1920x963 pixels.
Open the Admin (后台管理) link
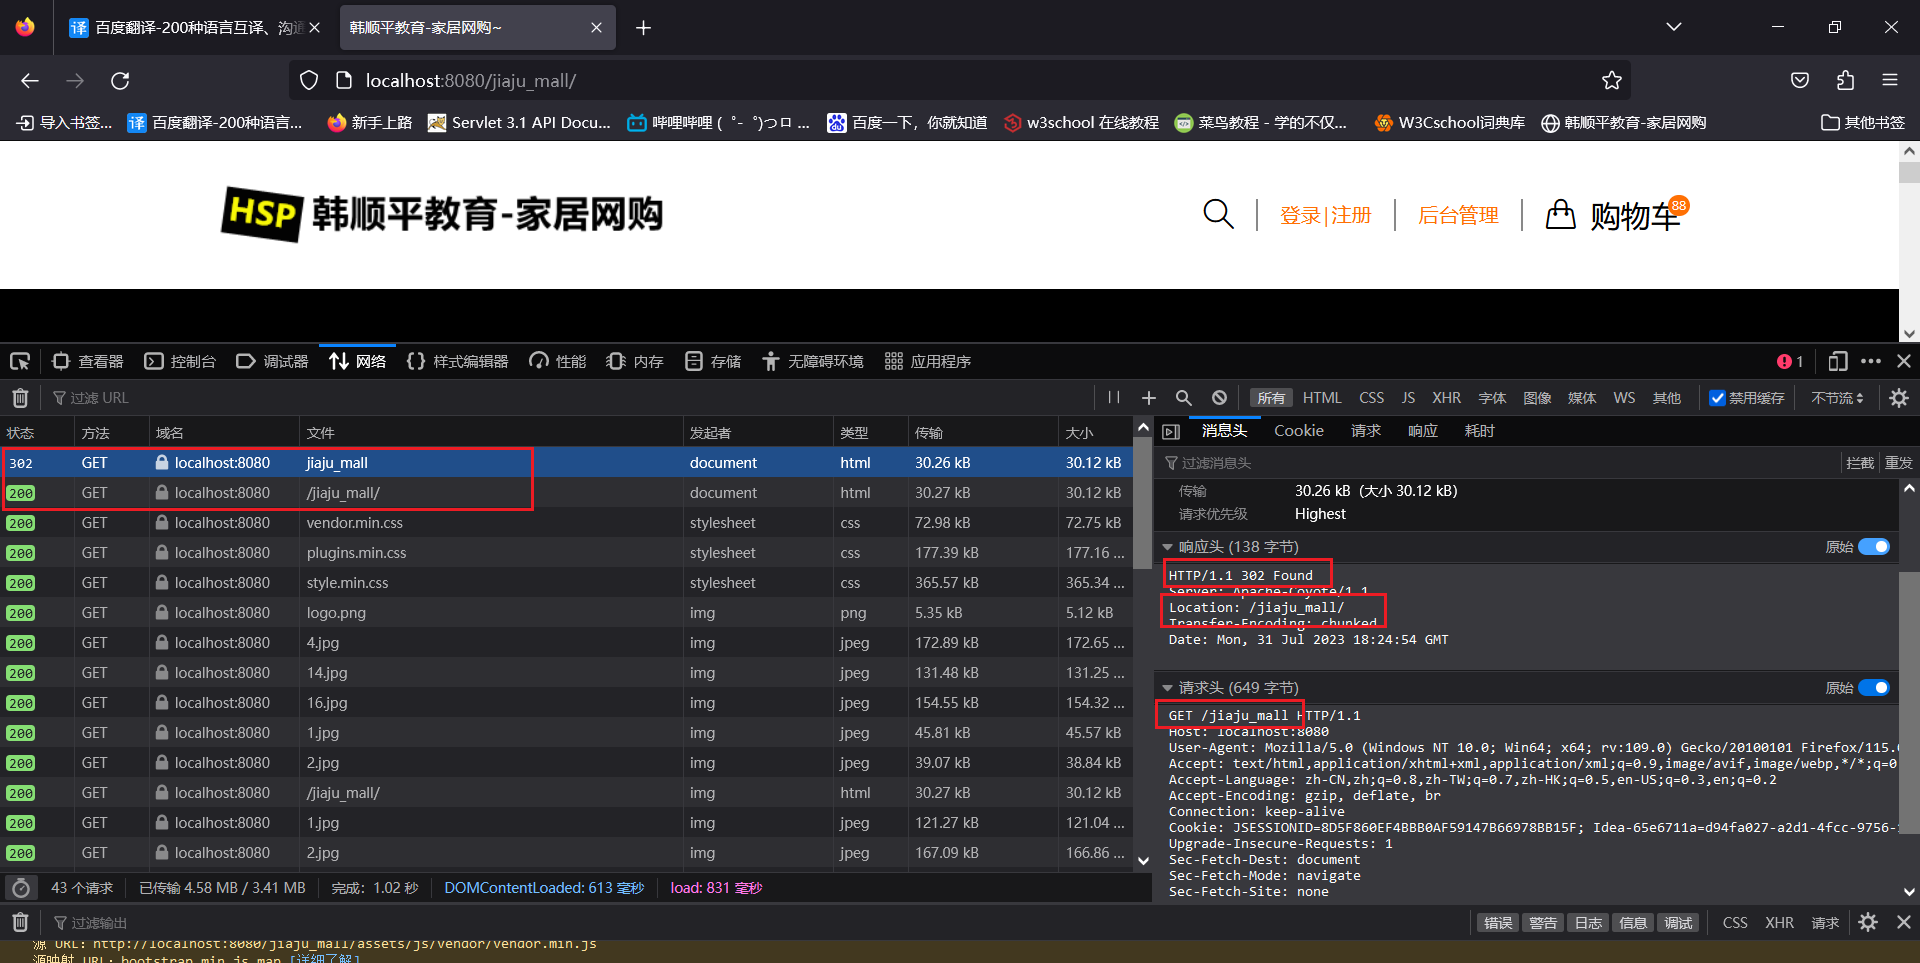(x=1458, y=215)
